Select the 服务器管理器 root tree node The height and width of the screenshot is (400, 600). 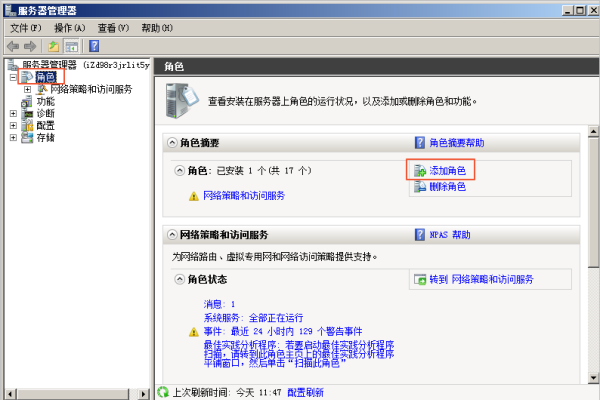tap(86, 65)
